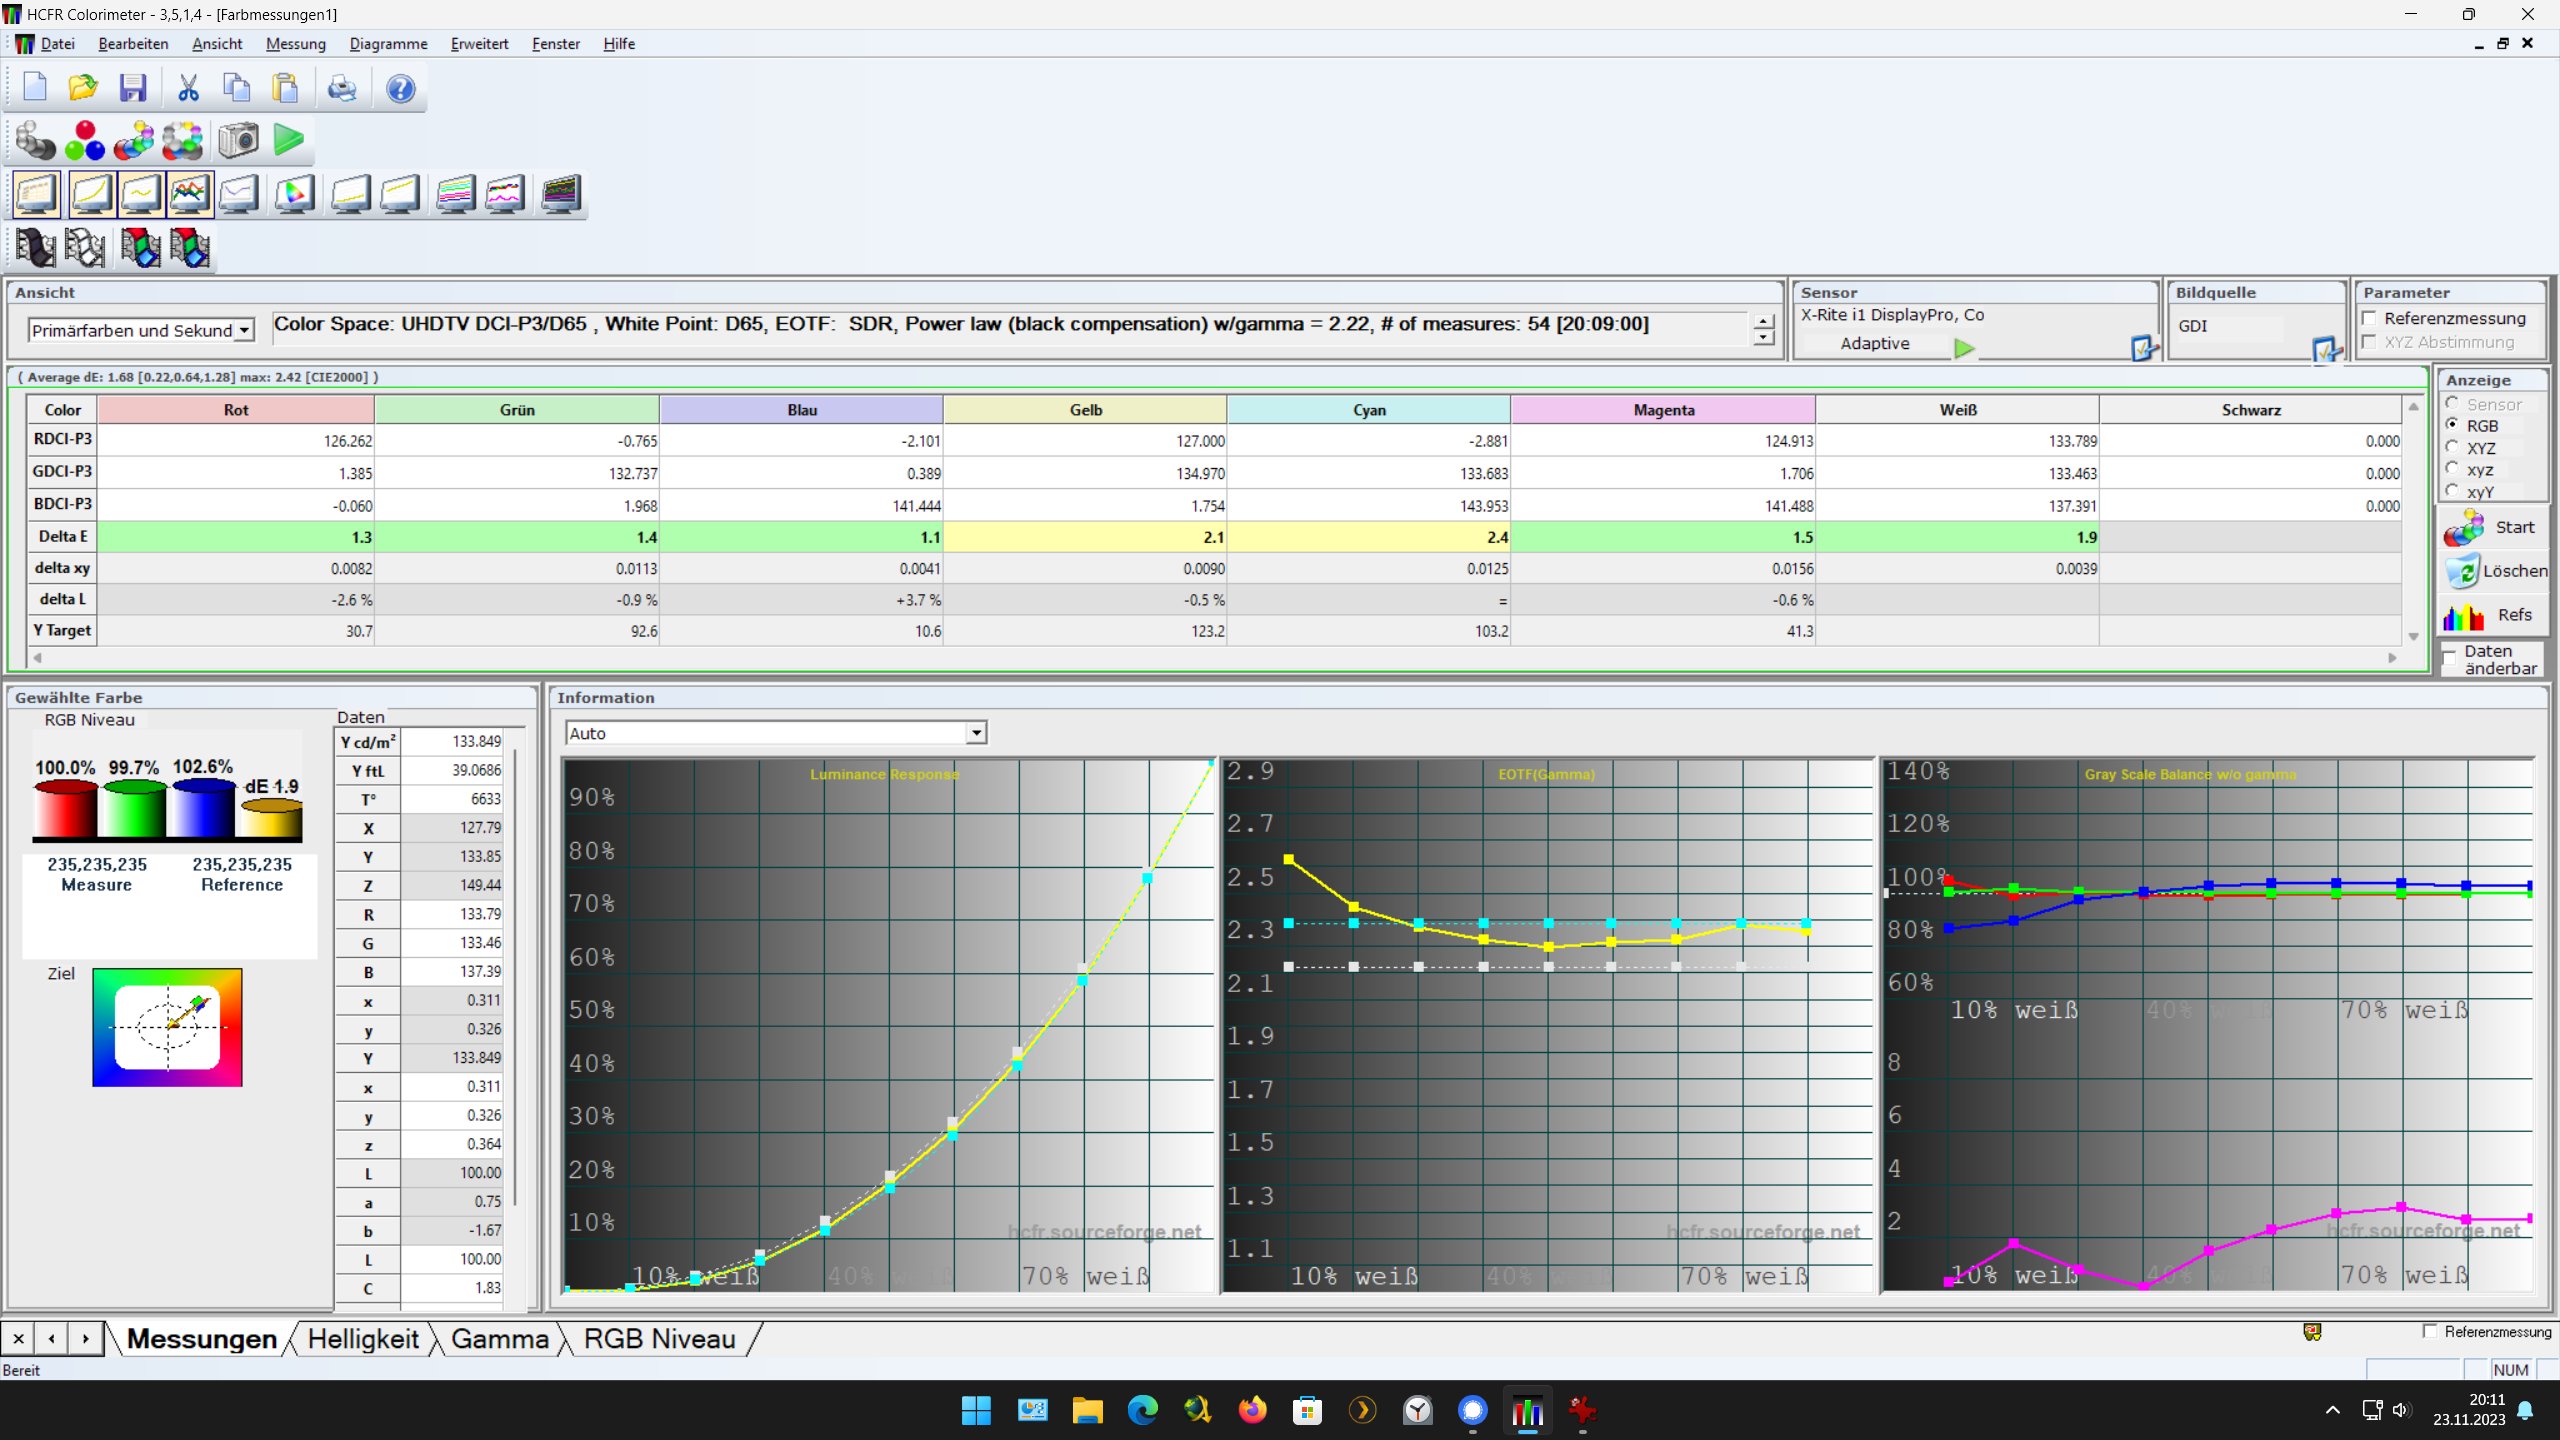Enable the Referenzmessung parameter checkbox
This screenshot has height=1440, width=2560.
(2369, 319)
